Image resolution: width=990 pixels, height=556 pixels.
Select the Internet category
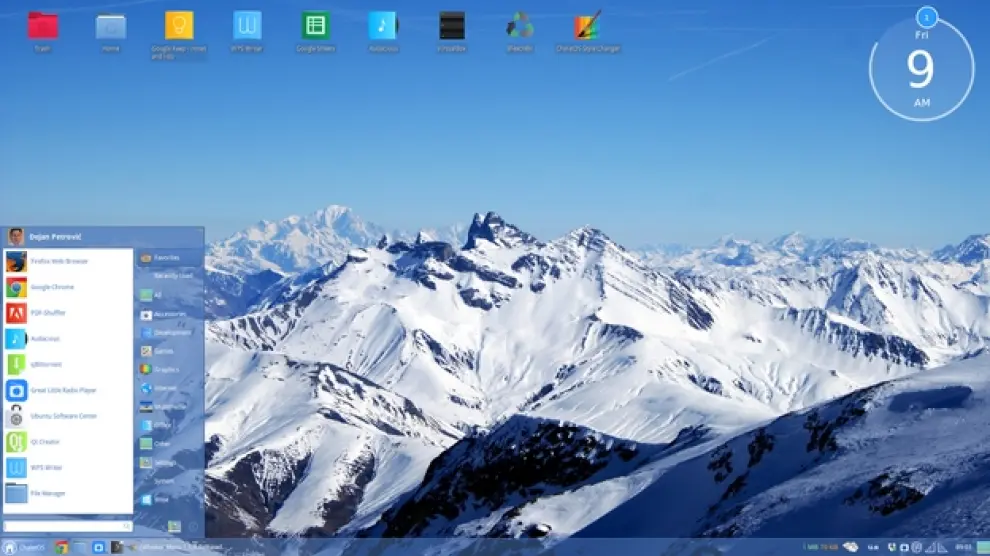(167, 388)
